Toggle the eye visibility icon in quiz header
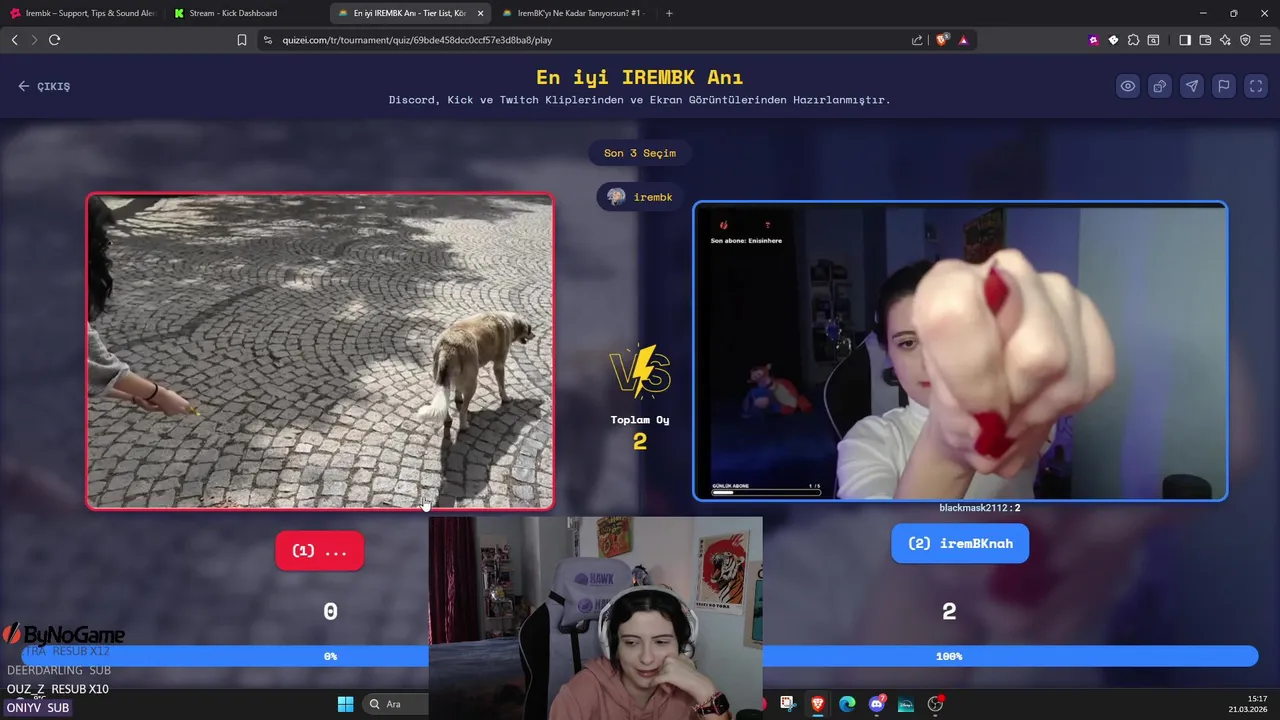This screenshot has height=720, width=1280. [1128, 86]
